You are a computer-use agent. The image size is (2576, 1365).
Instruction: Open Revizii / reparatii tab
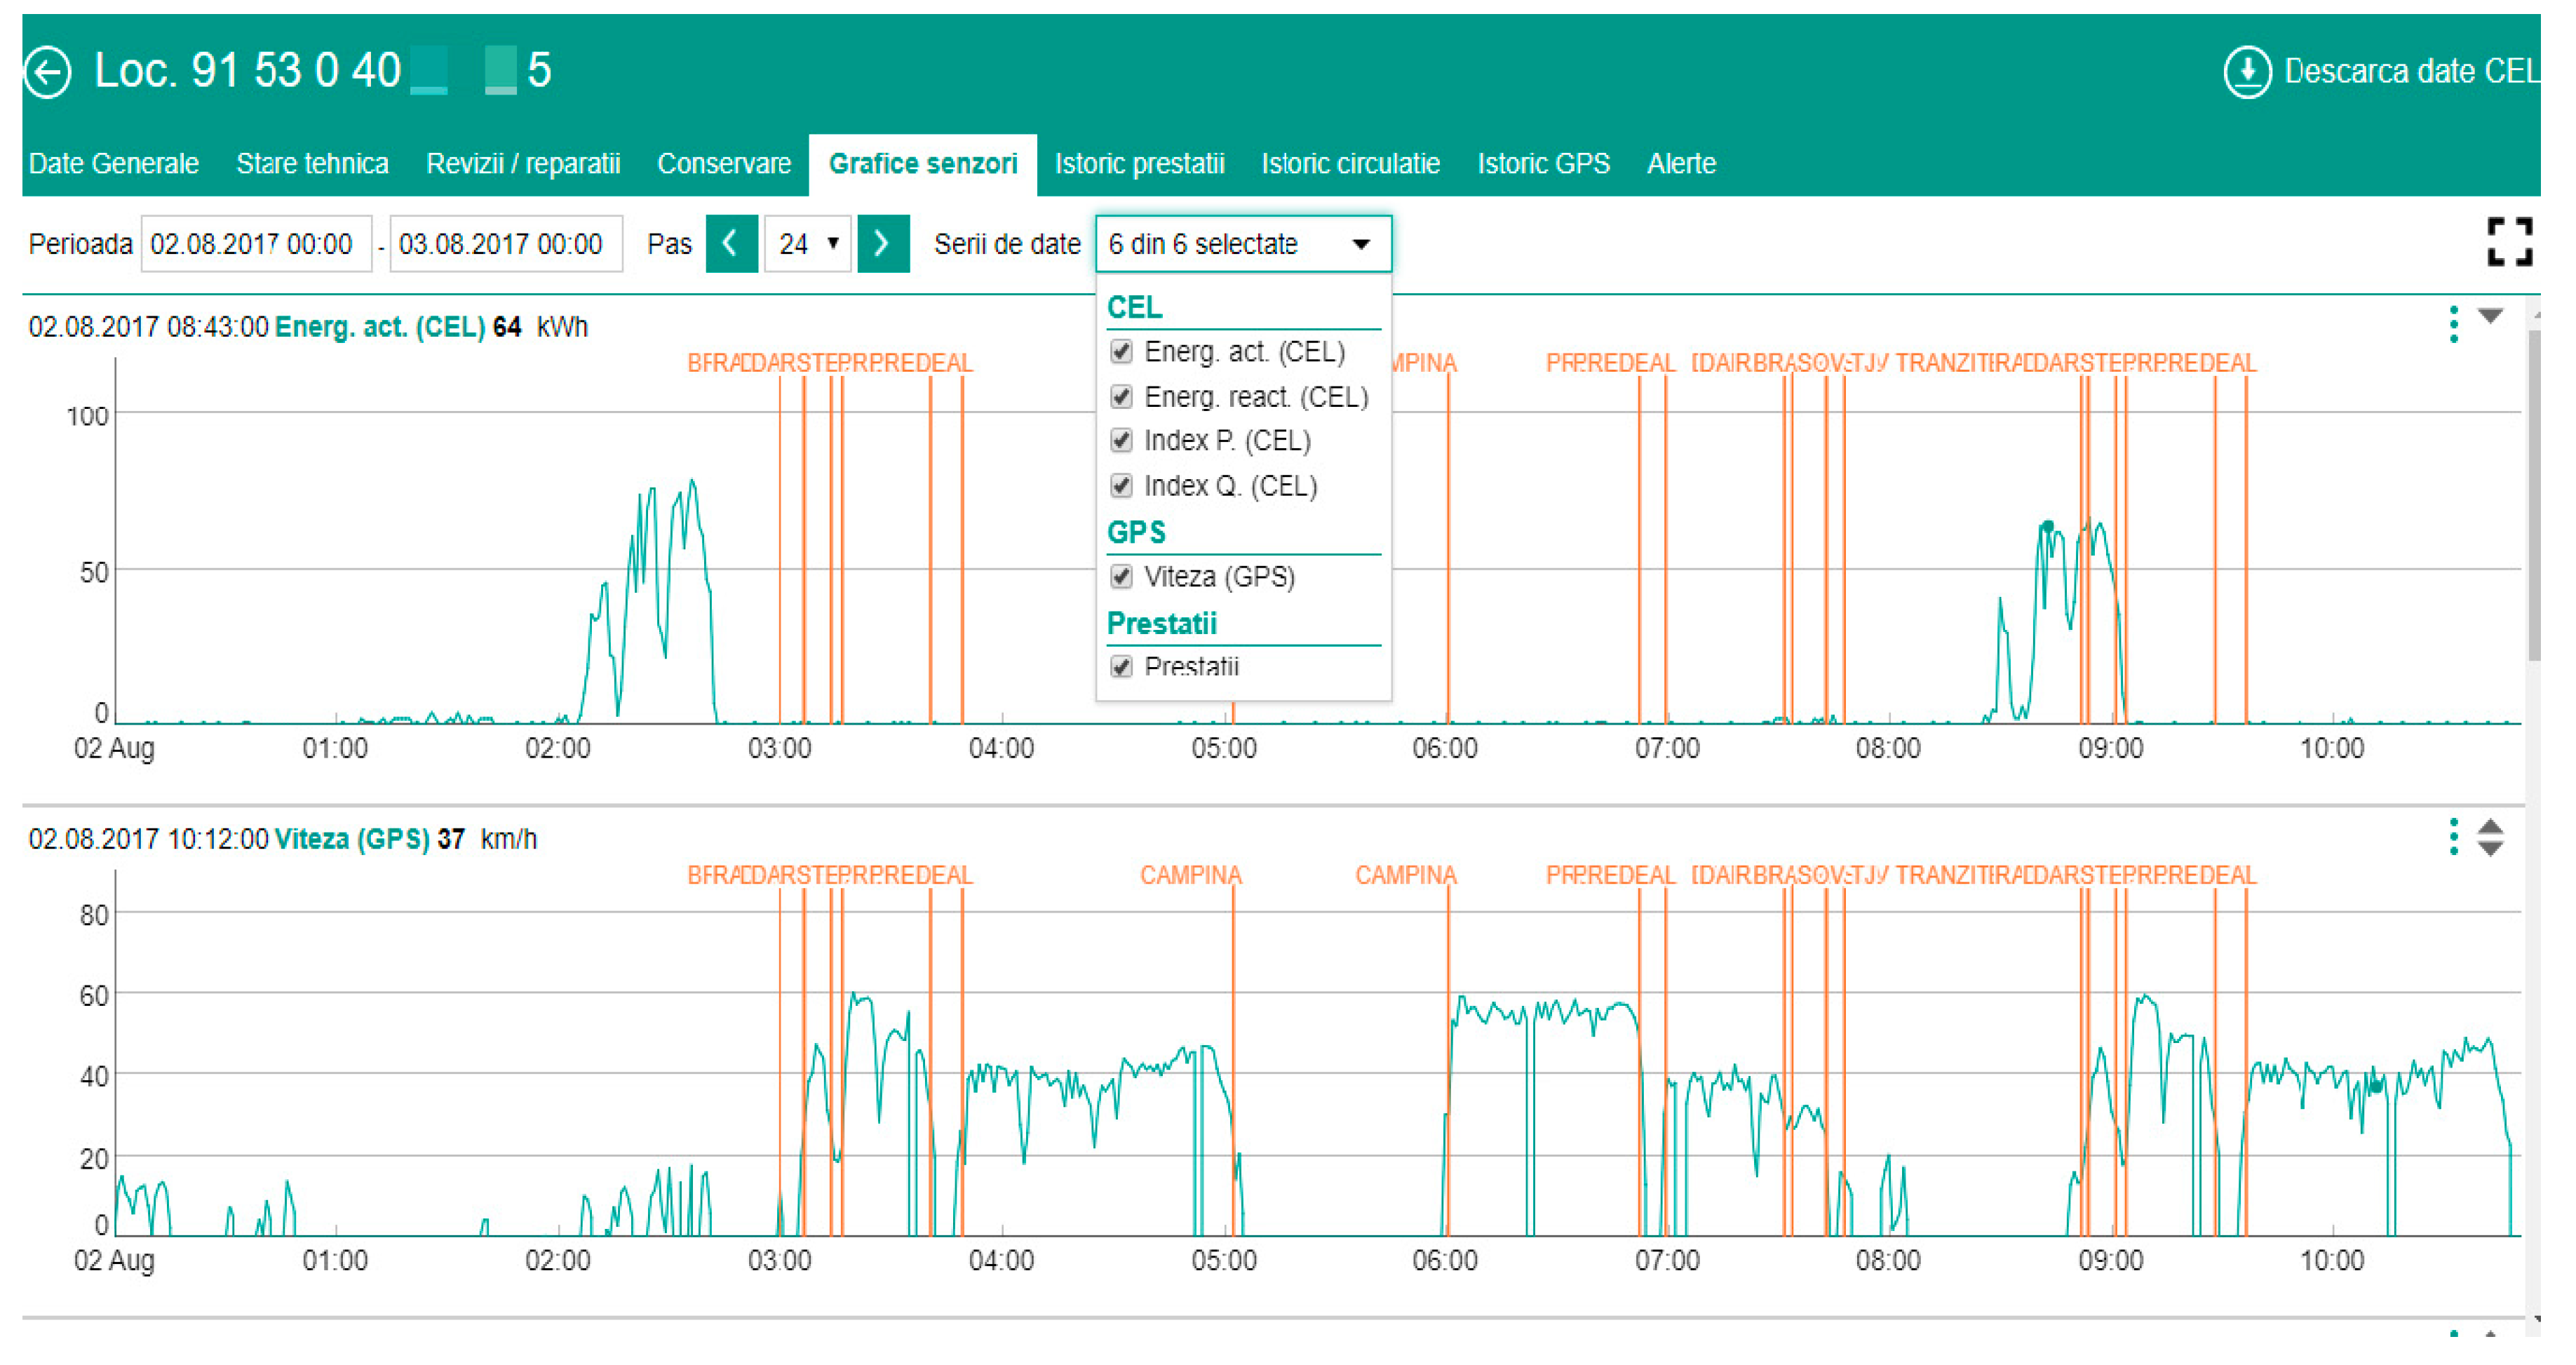pyautogui.click(x=523, y=163)
